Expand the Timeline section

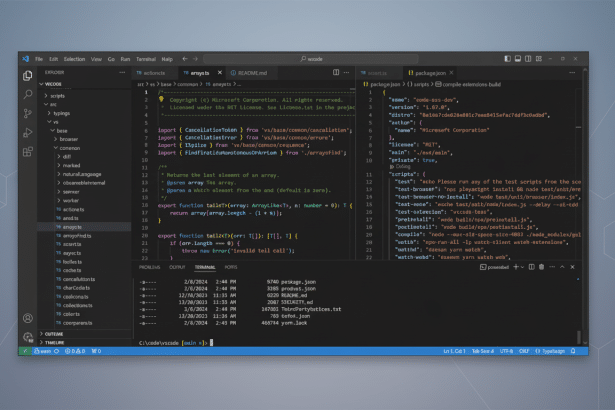point(42,343)
